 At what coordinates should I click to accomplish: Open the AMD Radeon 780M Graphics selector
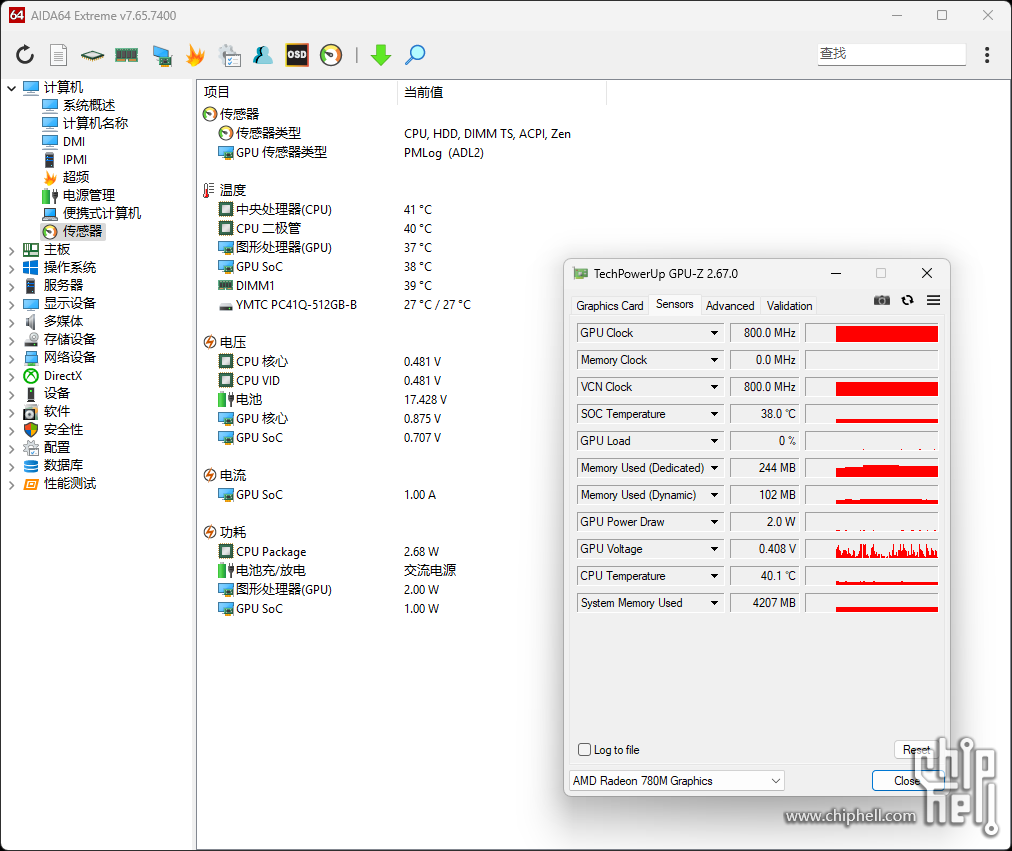[x=677, y=781]
